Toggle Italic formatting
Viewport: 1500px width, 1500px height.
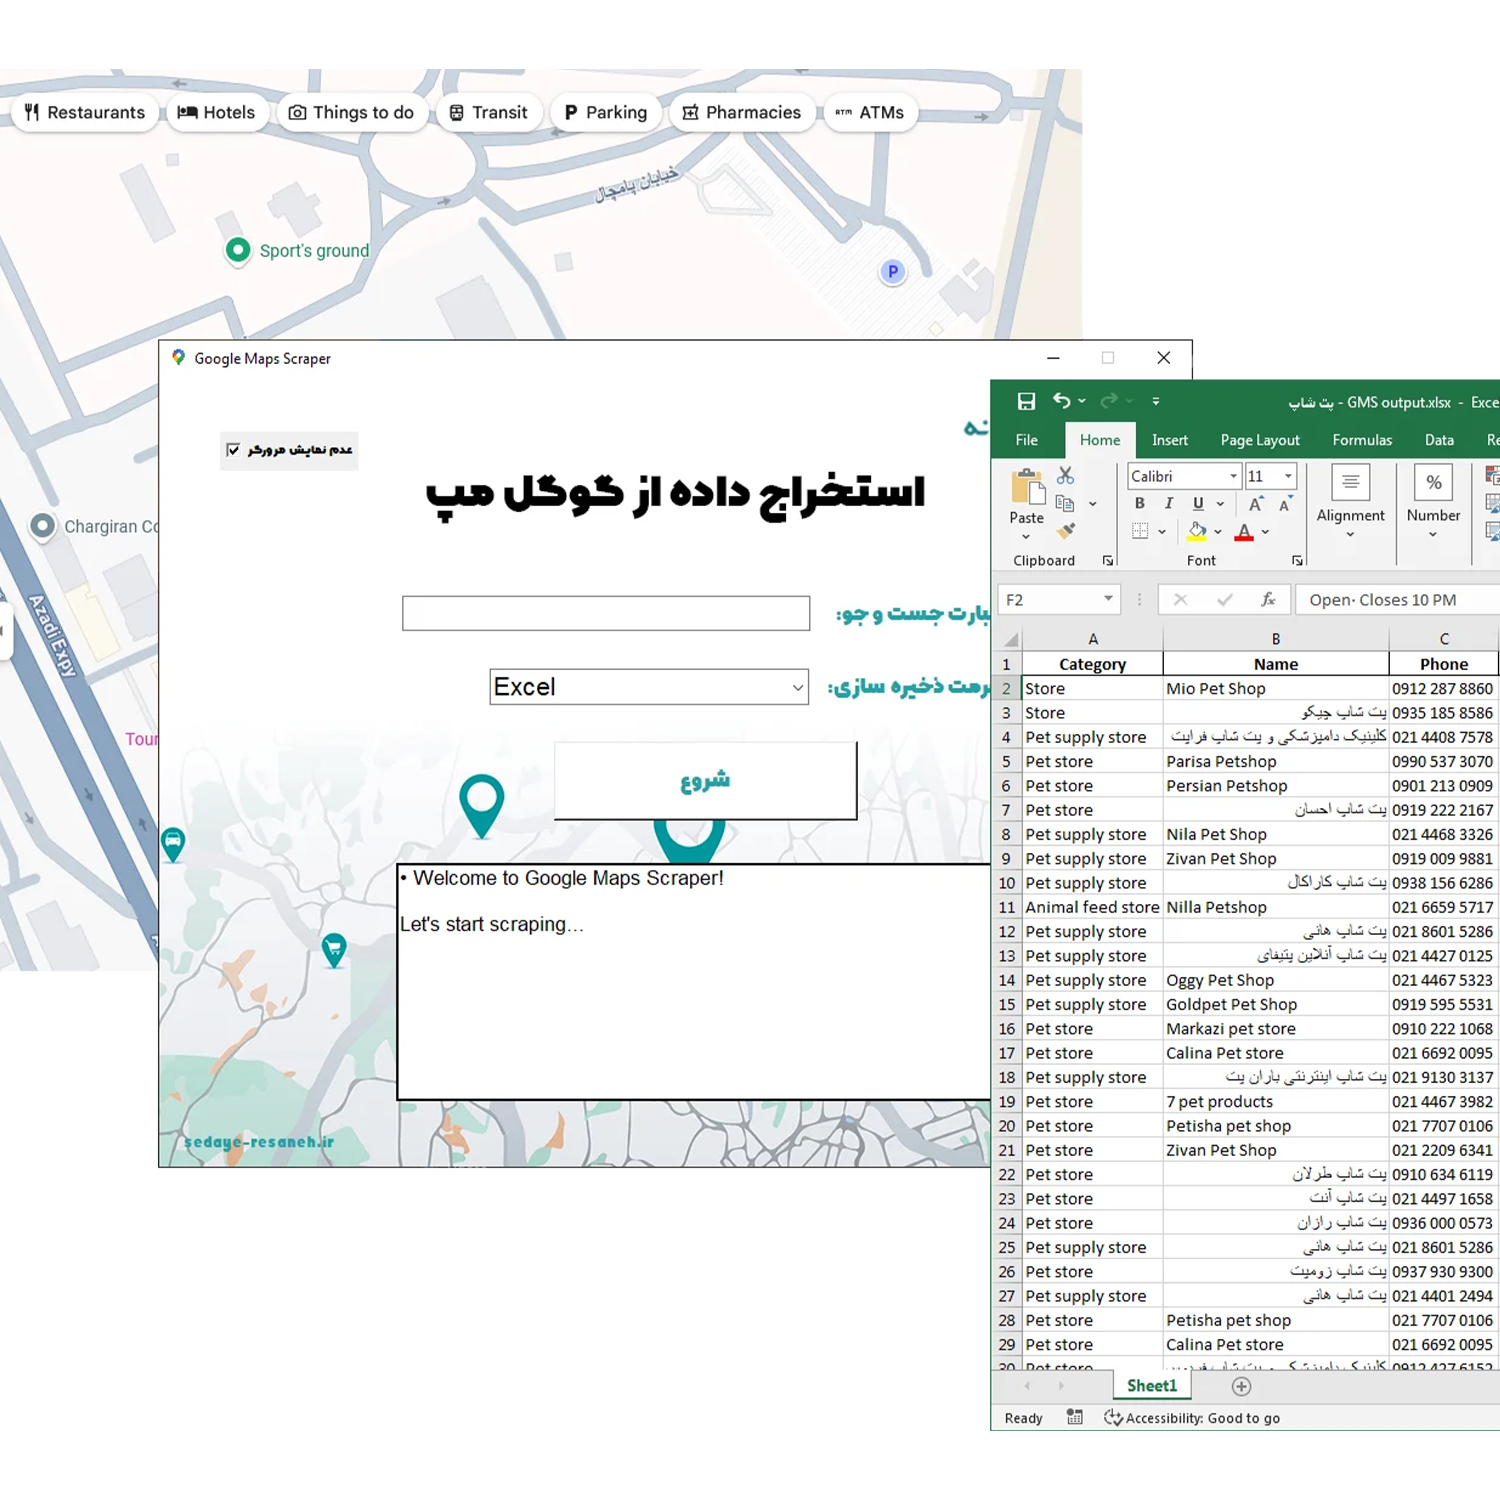[x=1168, y=504]
